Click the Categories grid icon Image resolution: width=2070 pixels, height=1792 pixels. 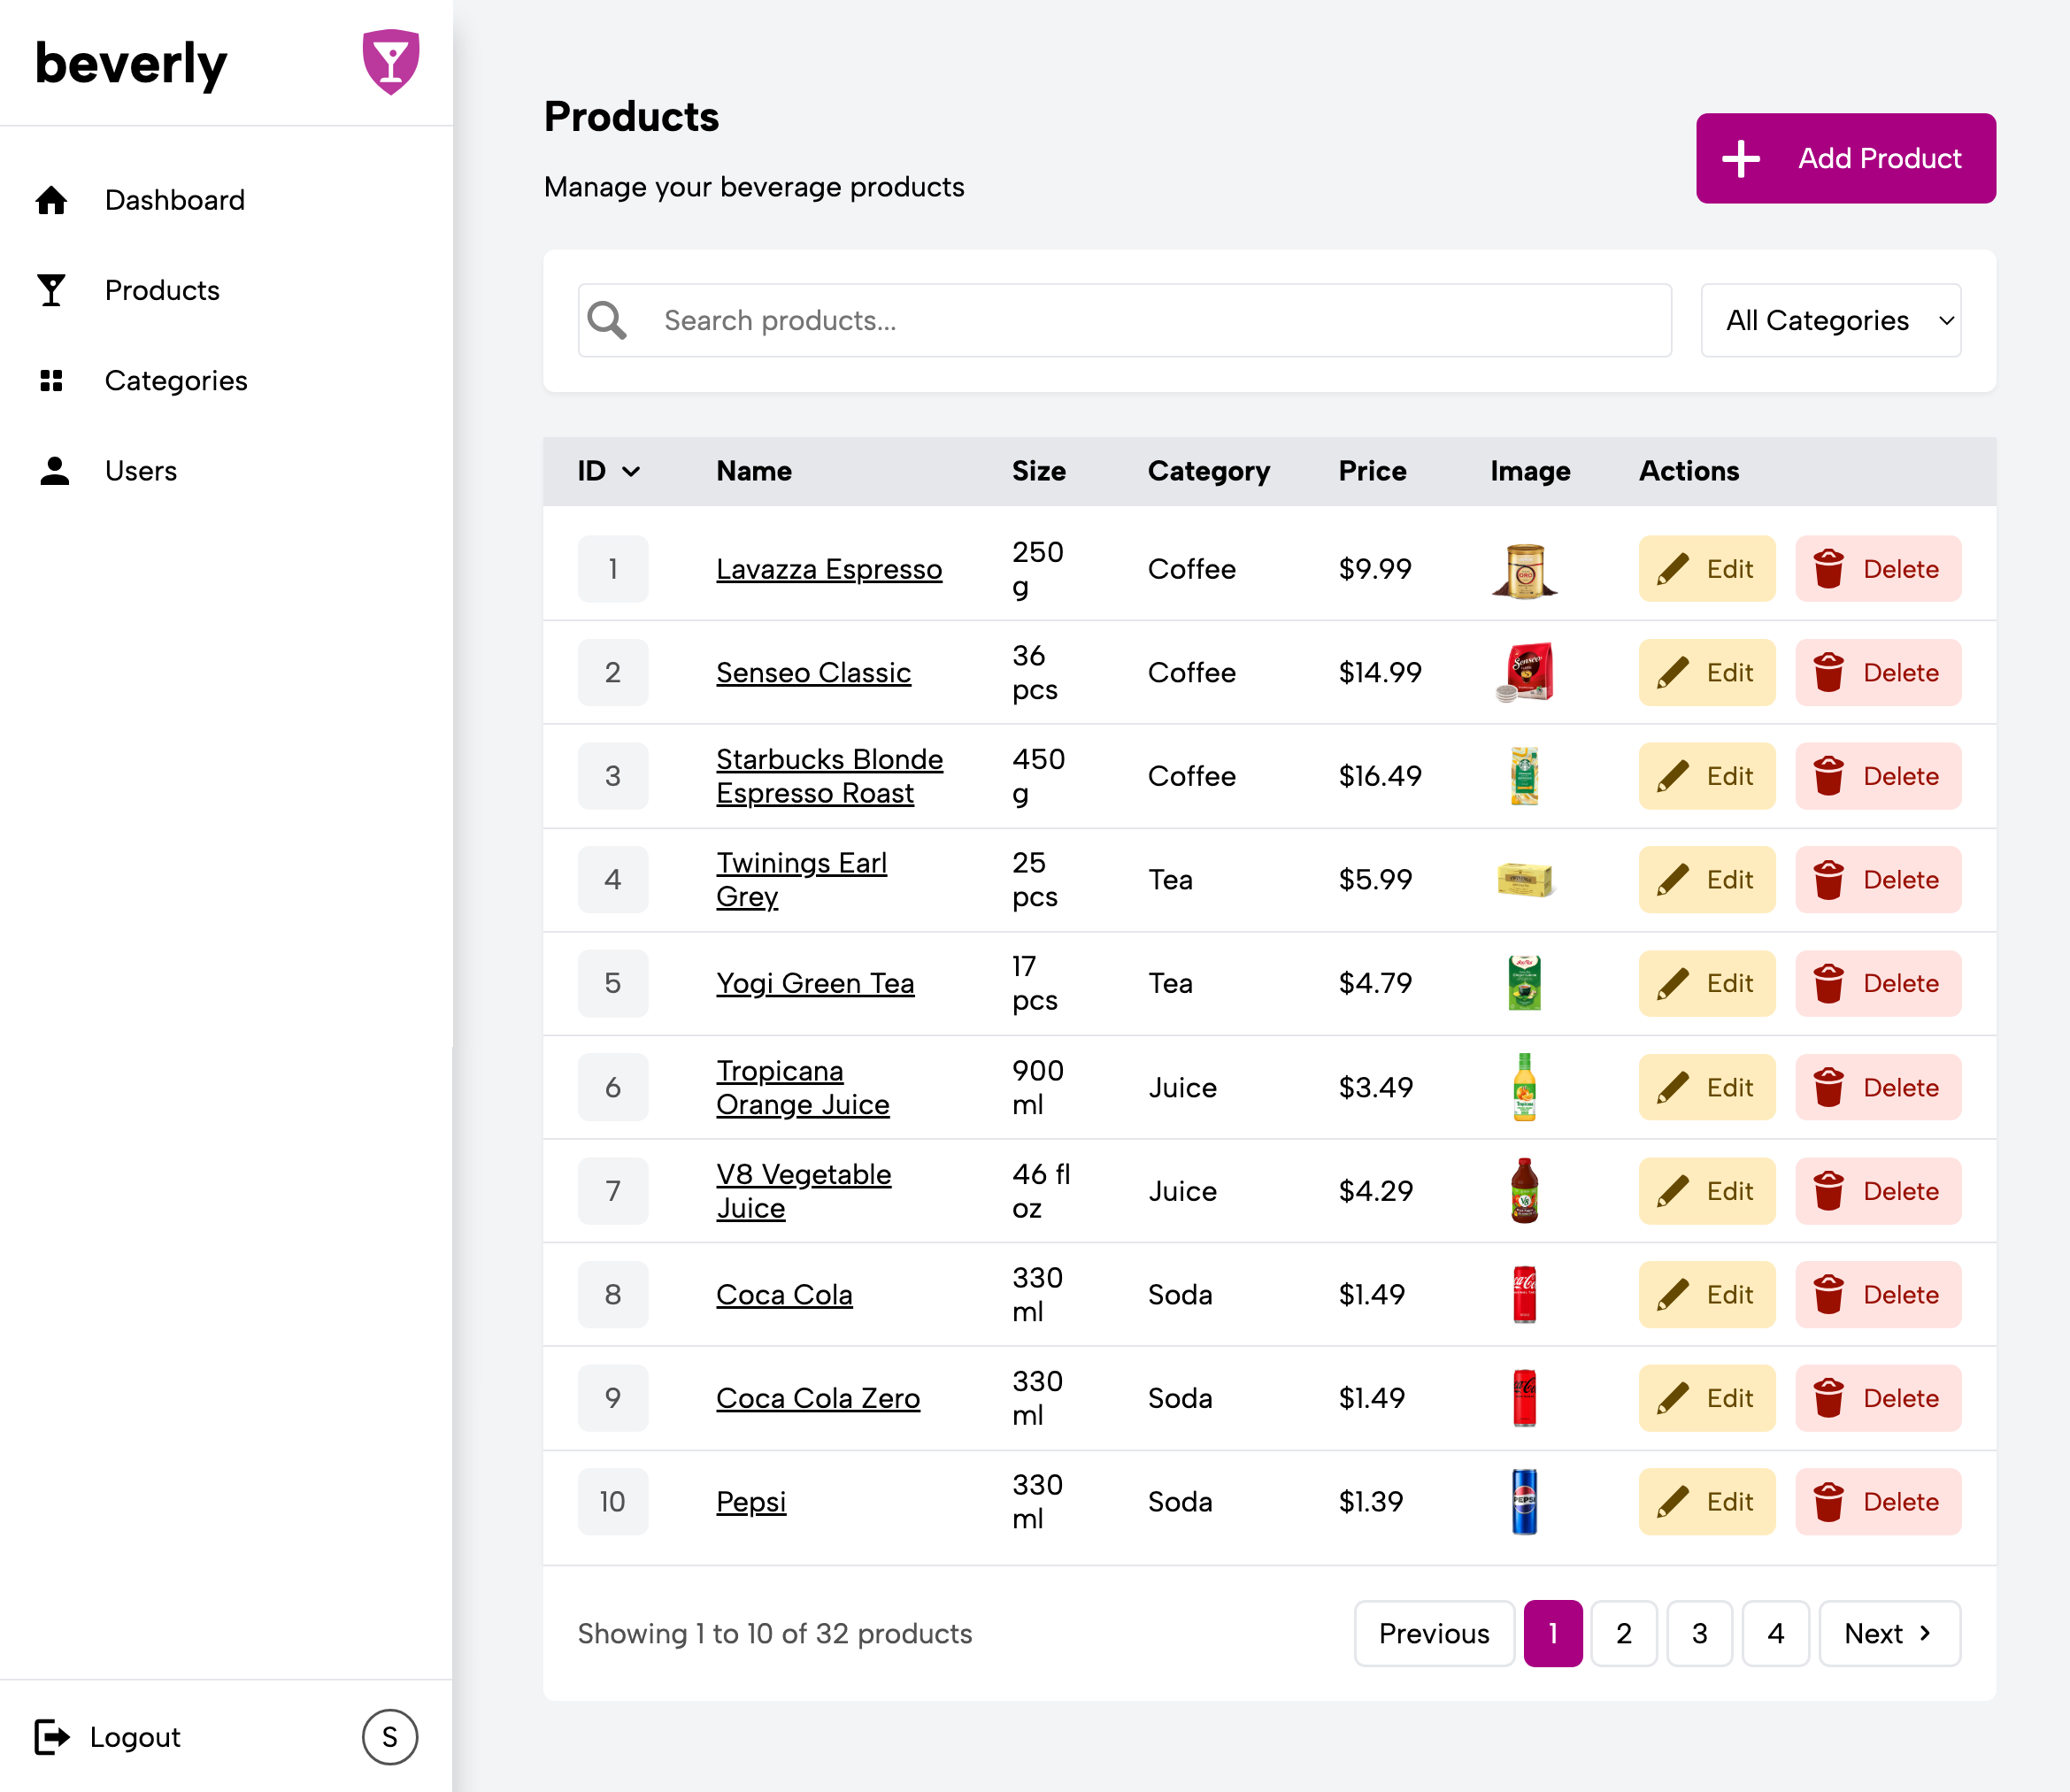(52, 381)
